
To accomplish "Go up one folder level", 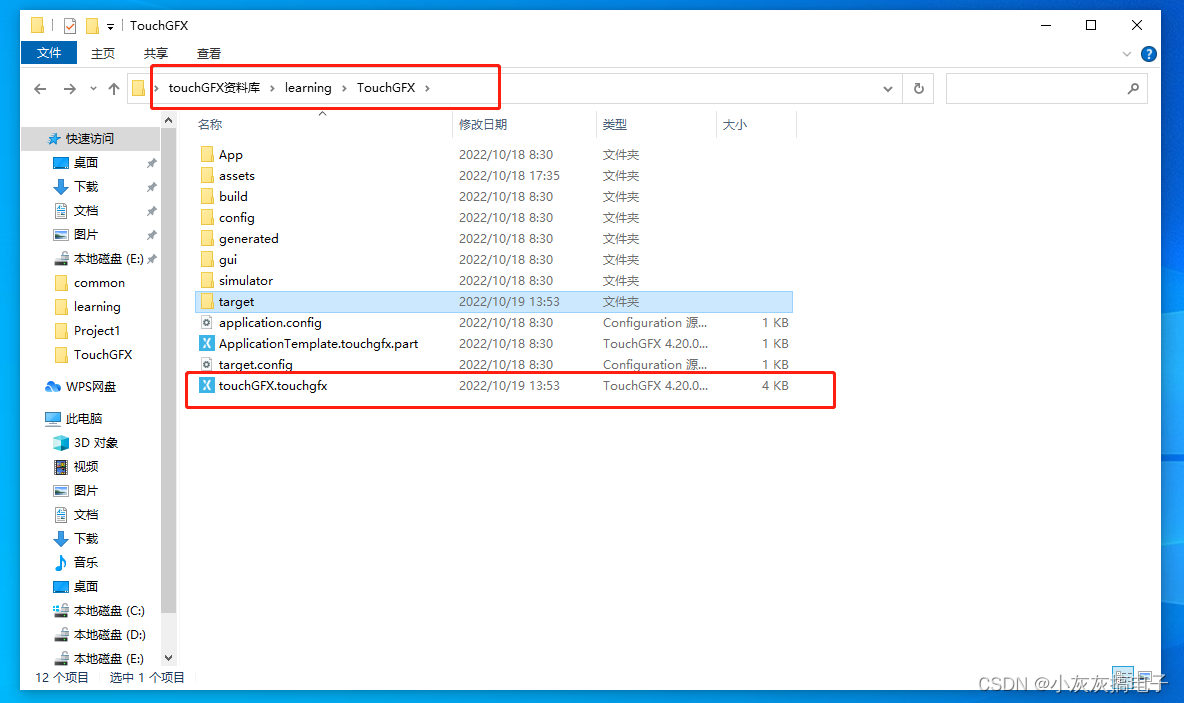I will (x=114, y=88).
